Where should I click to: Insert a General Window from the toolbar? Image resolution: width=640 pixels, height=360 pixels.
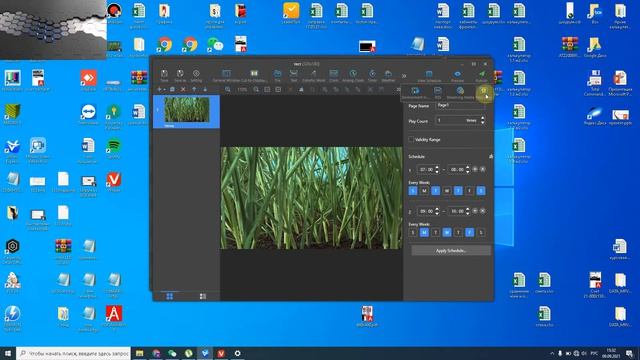coord(226,75)
